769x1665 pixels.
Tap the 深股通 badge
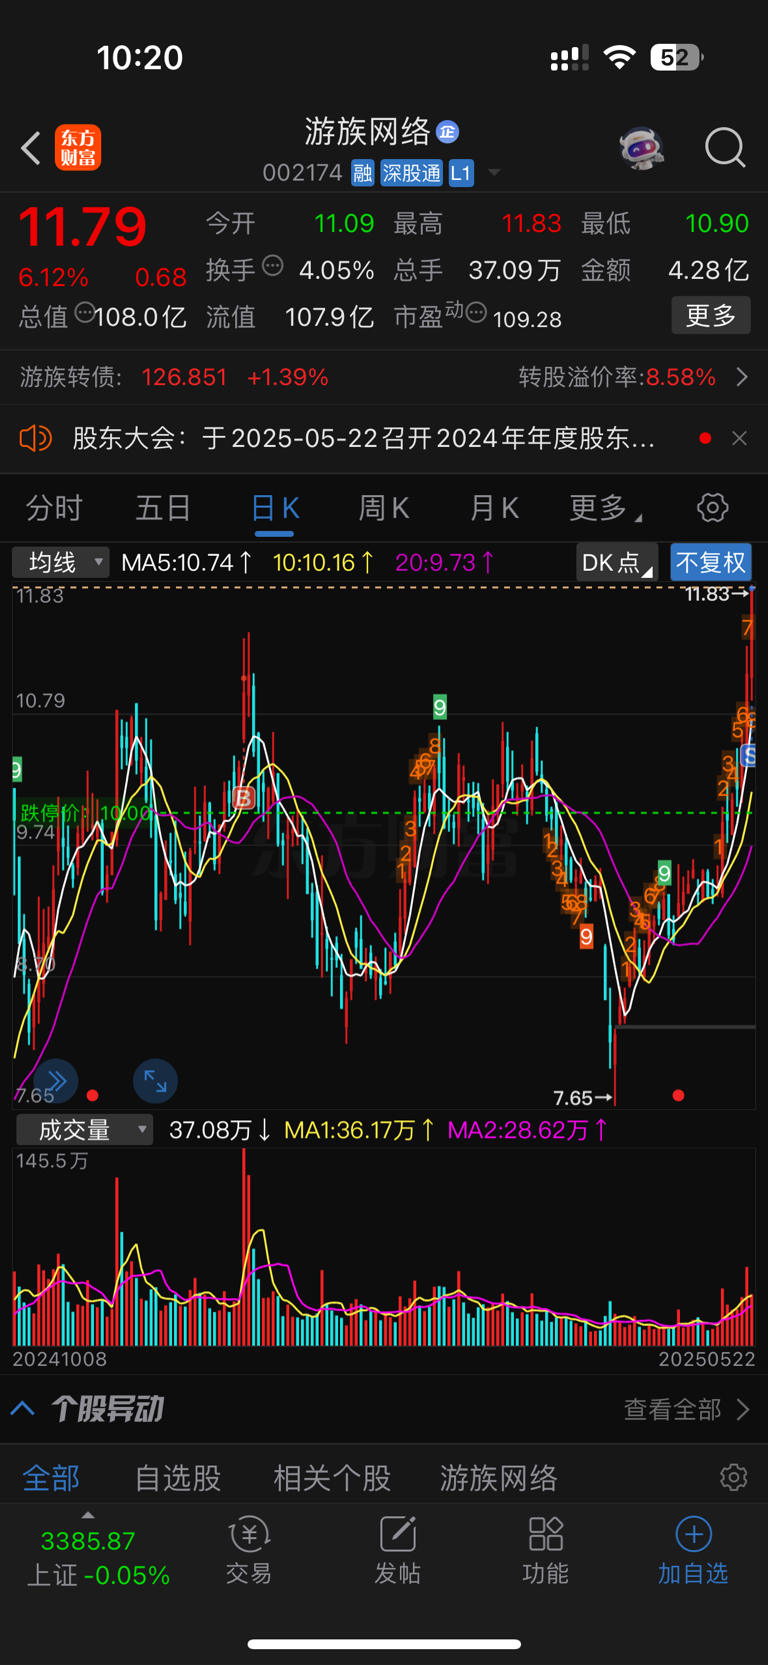(x=411, y=173)
